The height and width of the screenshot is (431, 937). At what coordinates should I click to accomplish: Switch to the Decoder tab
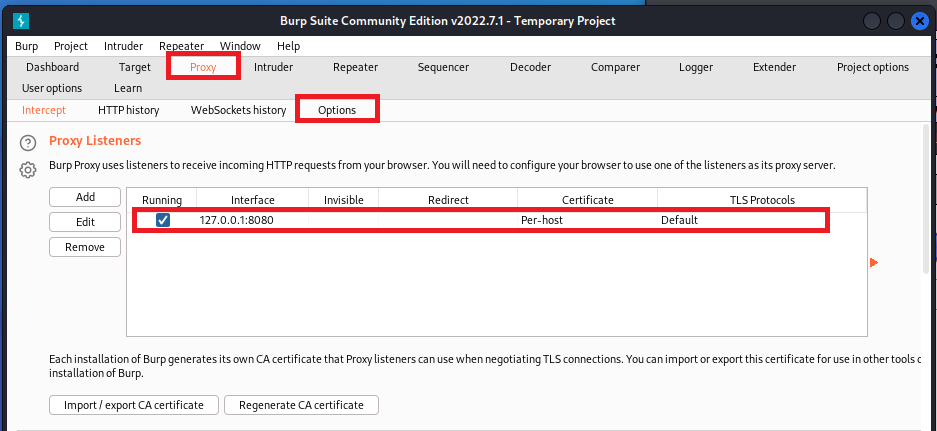pyautogui.click(x=530, y=67)
